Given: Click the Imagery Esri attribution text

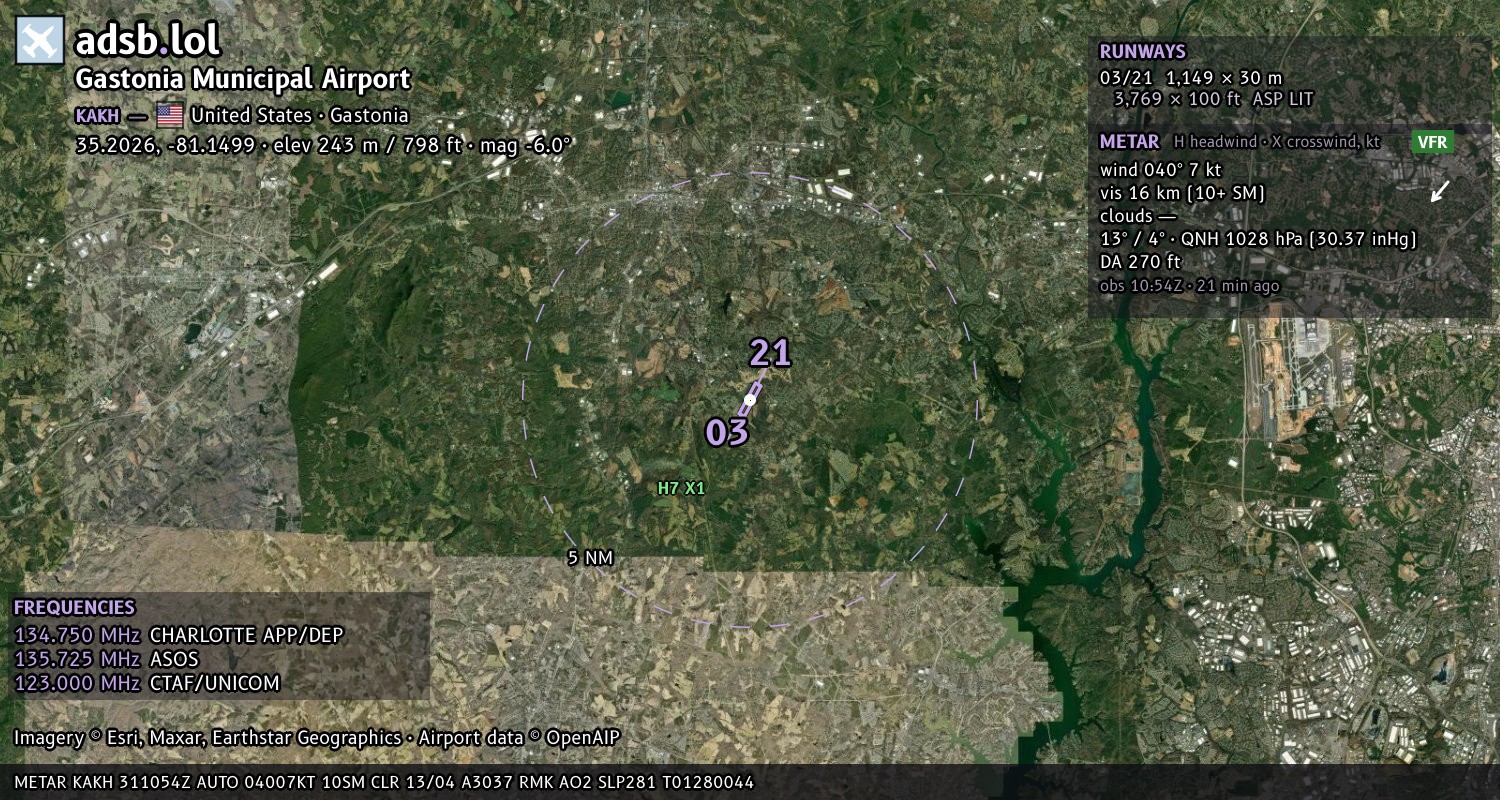Looking at the screenshot, I should point(317,738).
